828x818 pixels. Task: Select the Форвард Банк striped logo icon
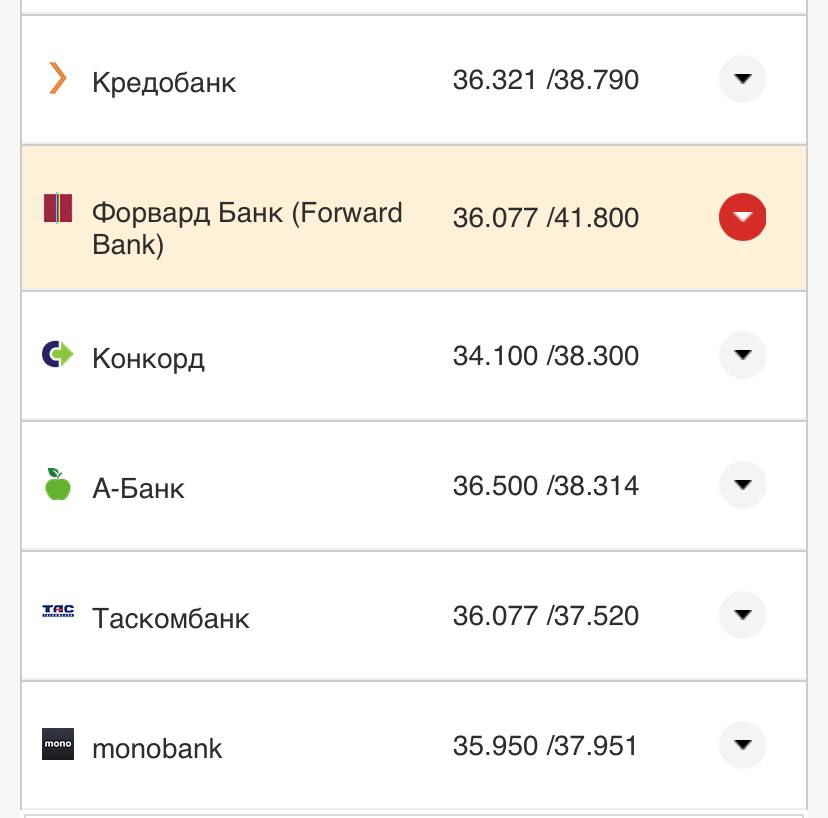59,207
